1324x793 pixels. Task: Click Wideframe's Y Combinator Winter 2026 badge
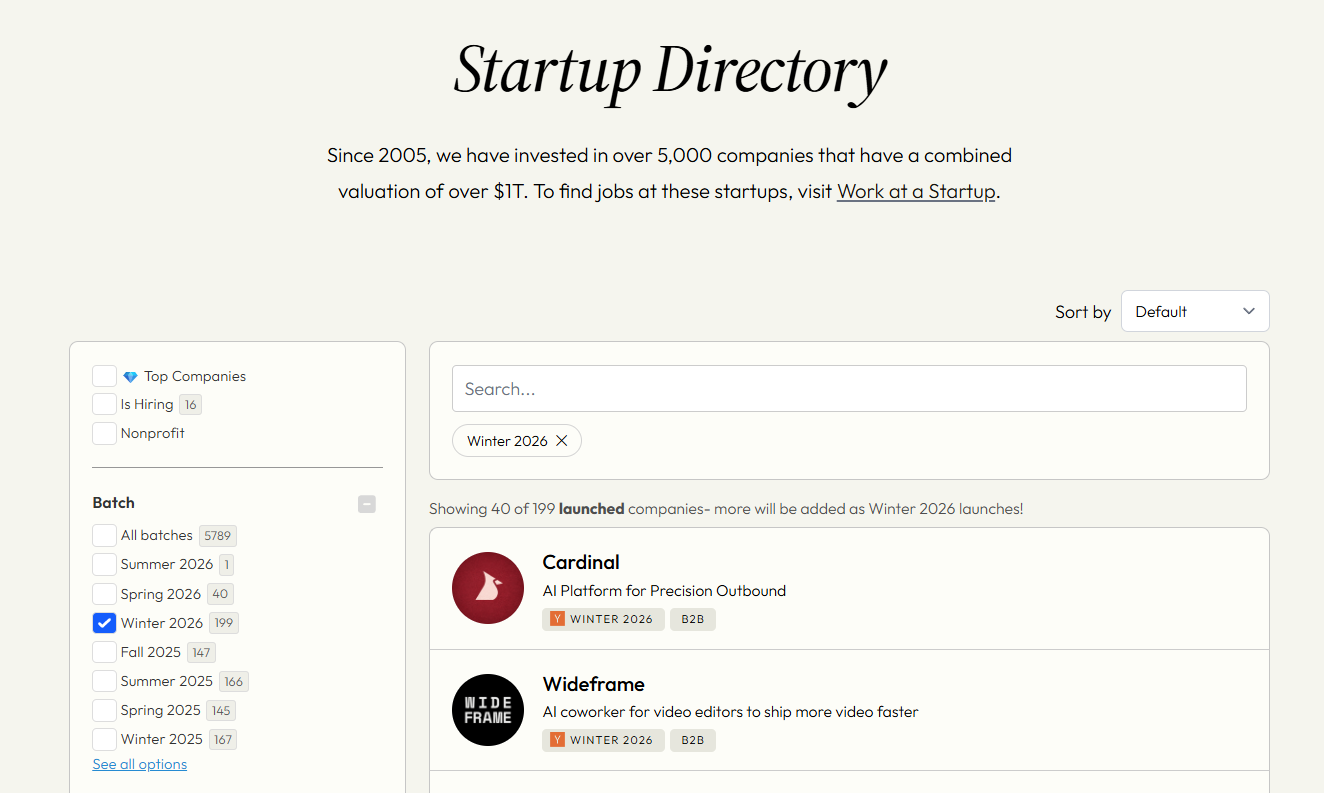tap(603, 740)
